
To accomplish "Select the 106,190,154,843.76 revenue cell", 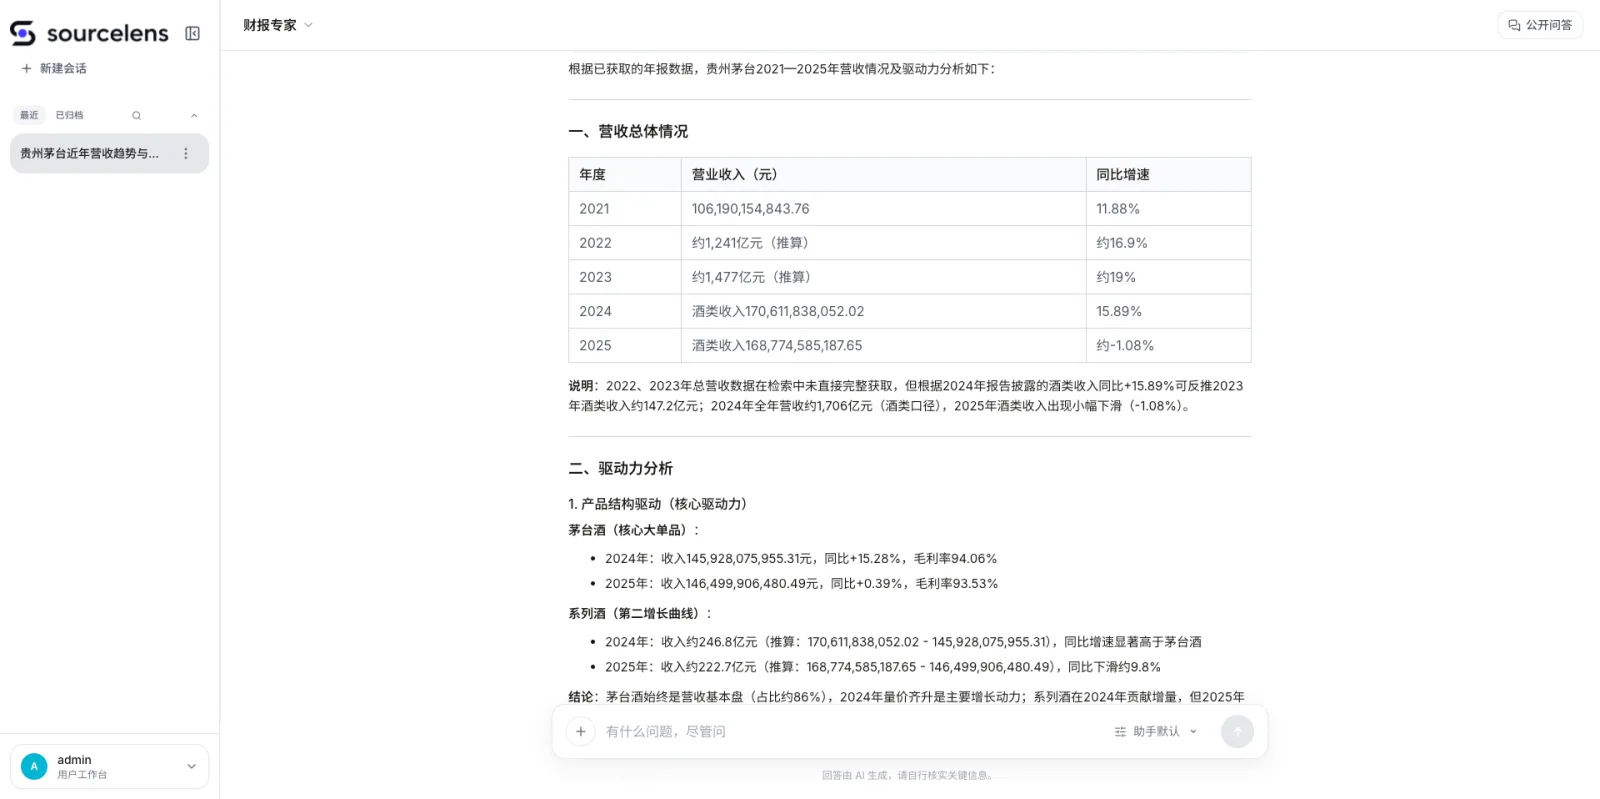I will tap(883, 209).
